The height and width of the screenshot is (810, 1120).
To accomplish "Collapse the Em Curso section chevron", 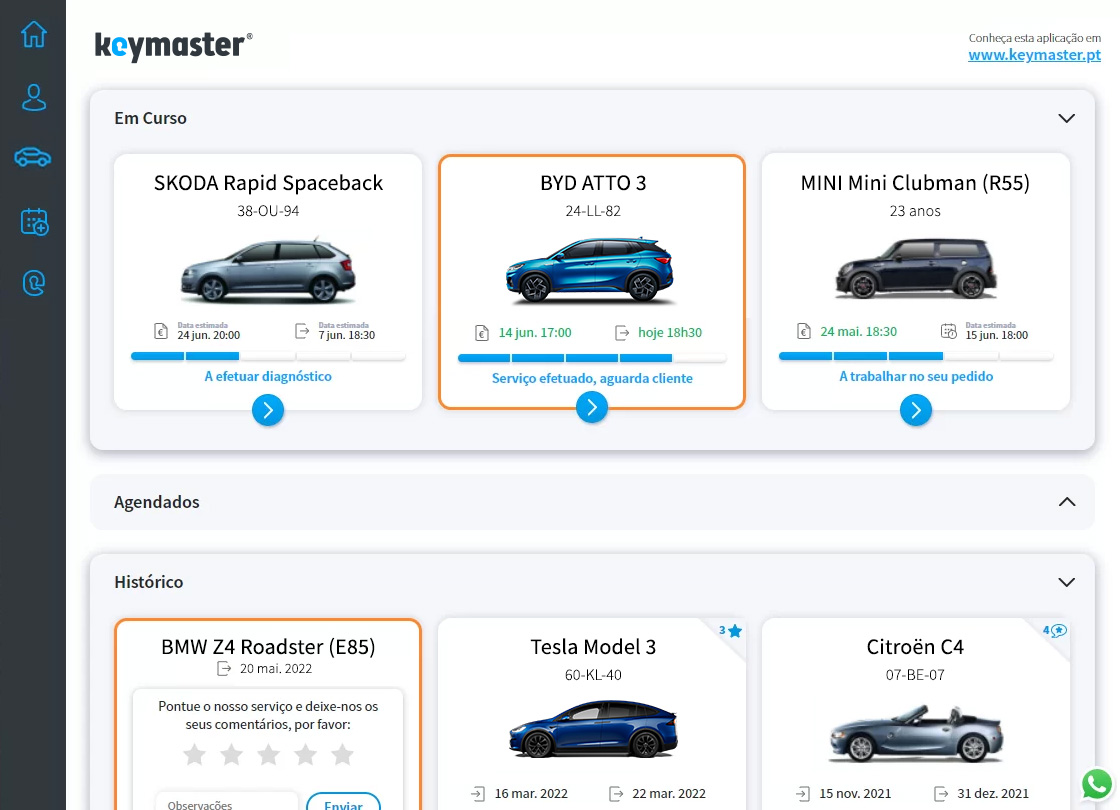I will pyautogui.click(x=1066, y=119).
